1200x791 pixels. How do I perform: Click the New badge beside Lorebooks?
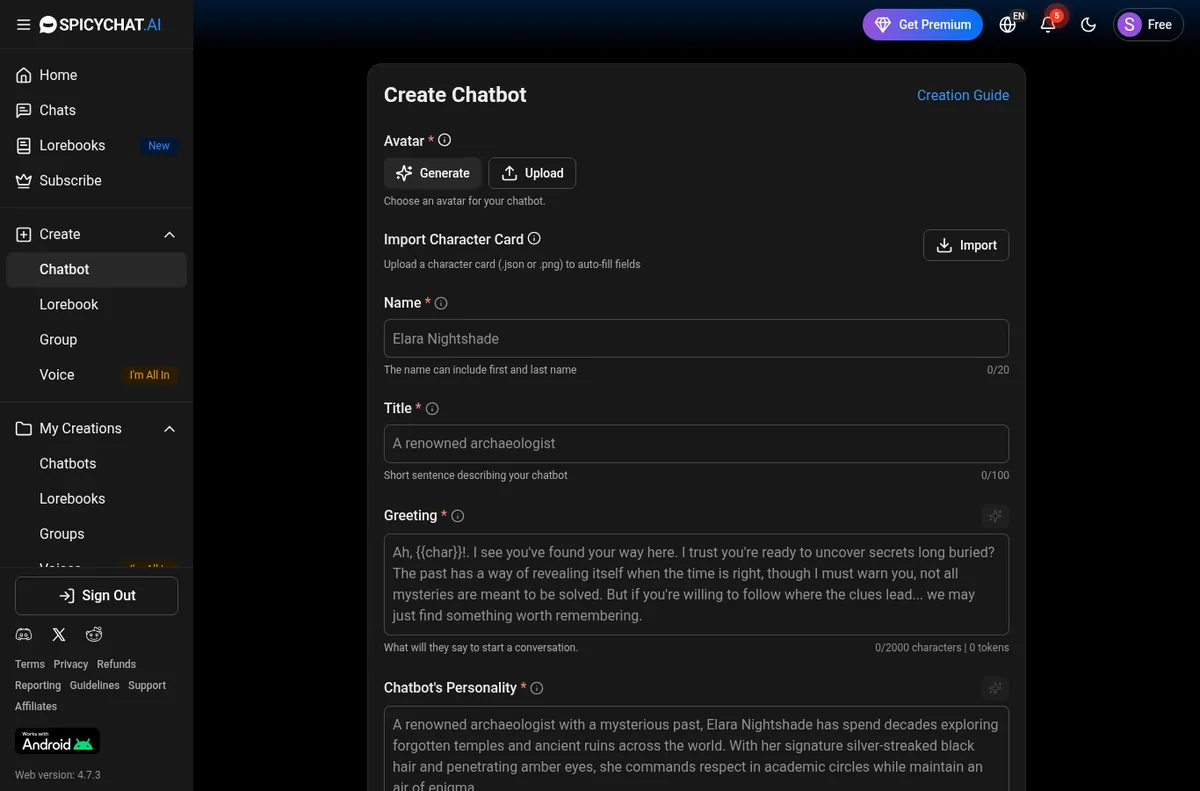(159, 146)
